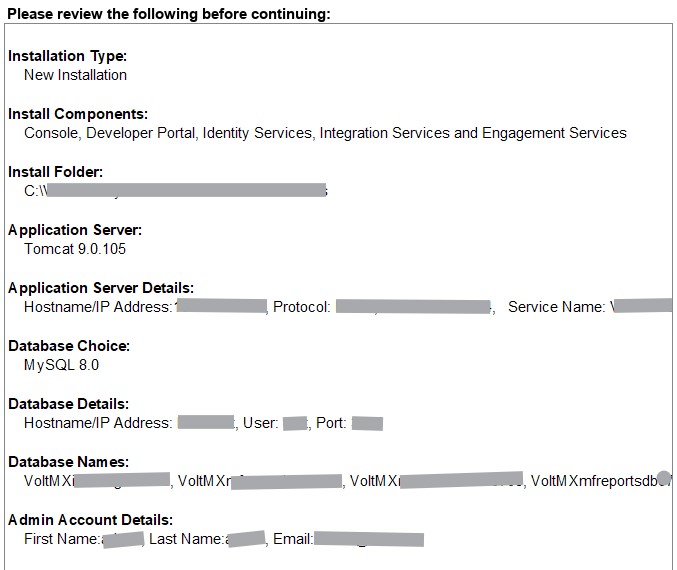This screenshot has height=570, width=677.
Task: Click the admin Email label
Action: (x=292, y=539)
